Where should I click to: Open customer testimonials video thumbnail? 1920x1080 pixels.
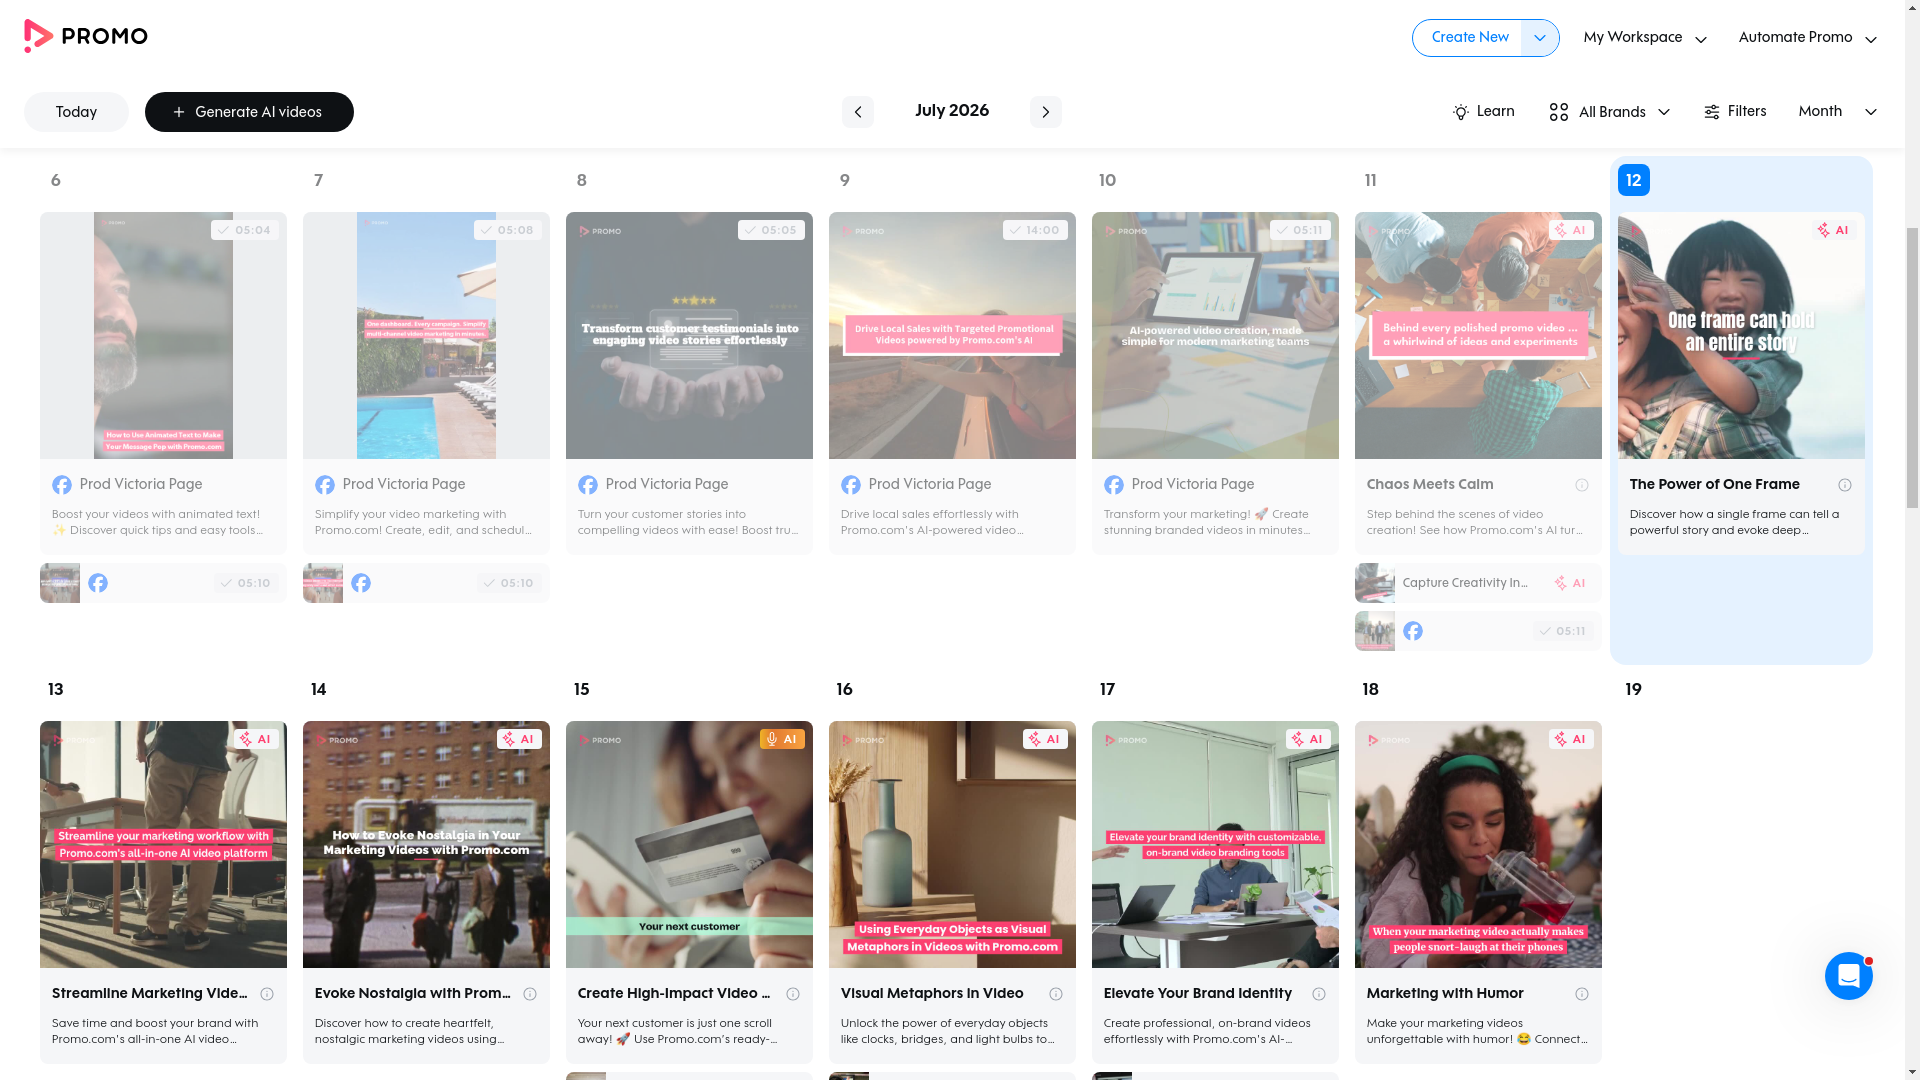[x=689, y=335]
